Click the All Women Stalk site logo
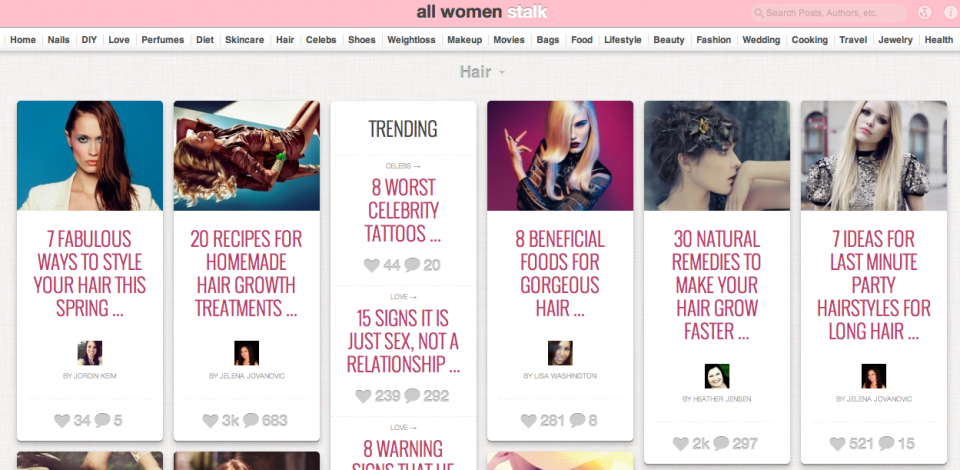960x470 pixels. click(x=481, y=13)
